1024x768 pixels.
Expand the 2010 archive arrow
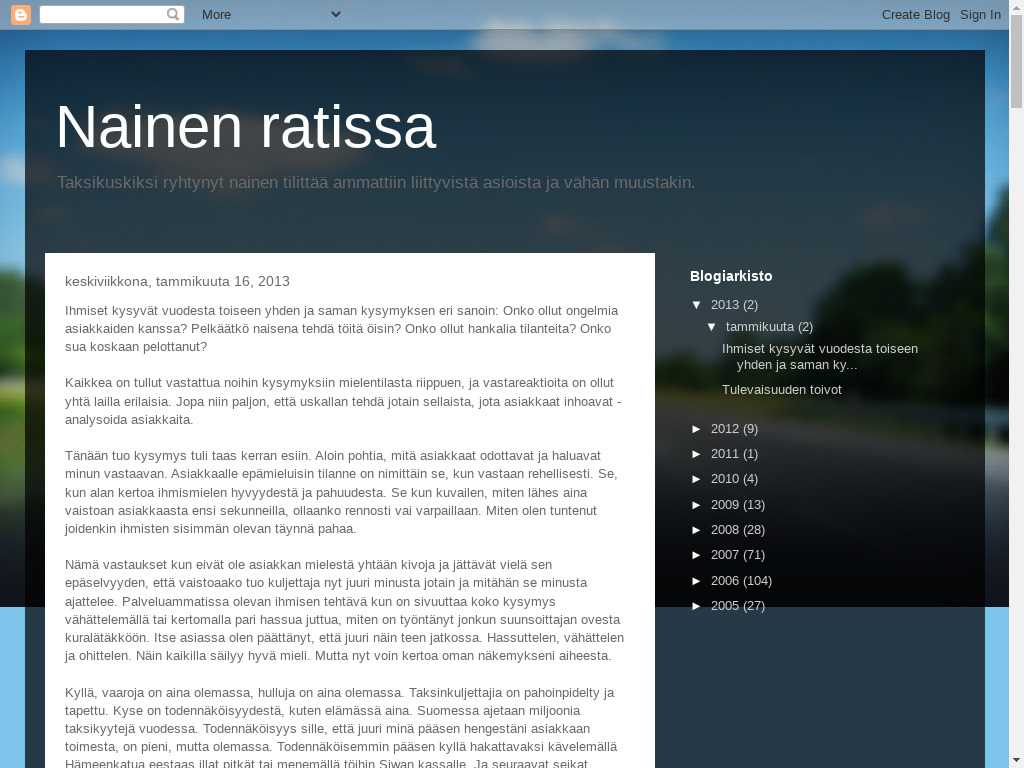click(x=698, y=478)
